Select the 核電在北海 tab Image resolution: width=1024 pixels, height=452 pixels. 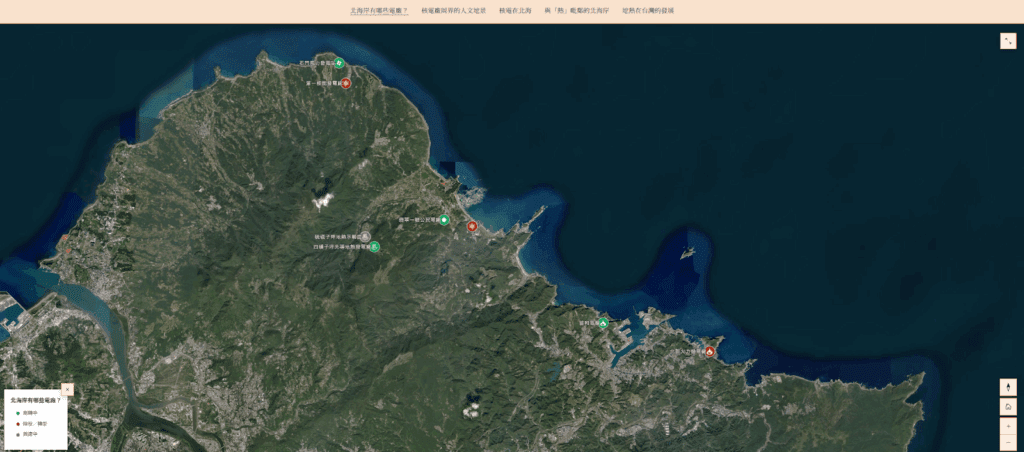(515, 11)
